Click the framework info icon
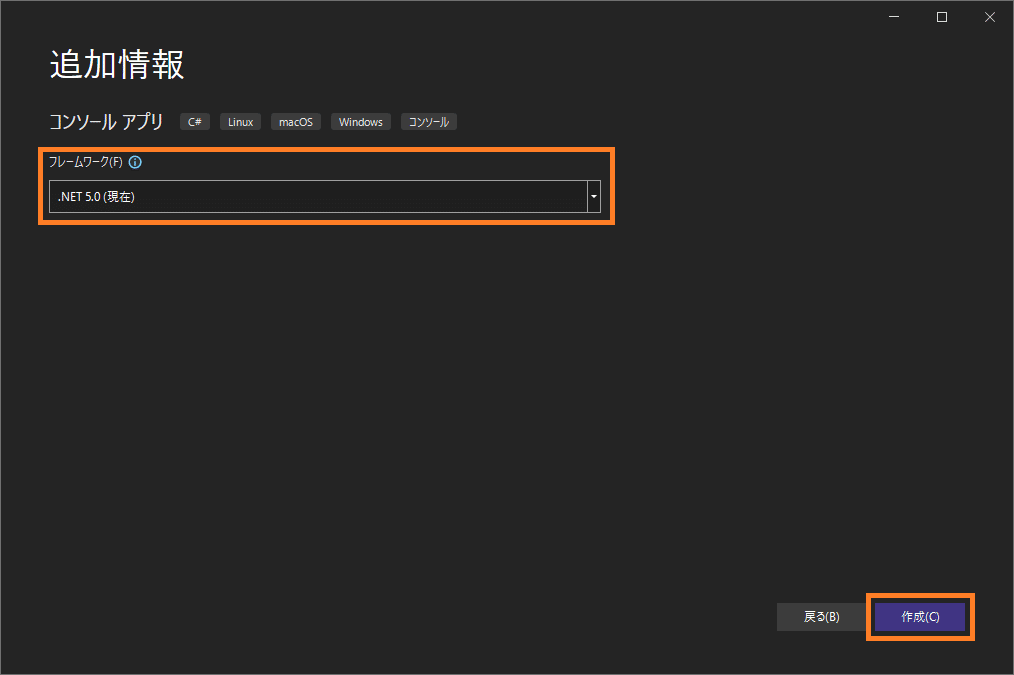This screenshot has width=1014, height=675. tap(135, 162)
